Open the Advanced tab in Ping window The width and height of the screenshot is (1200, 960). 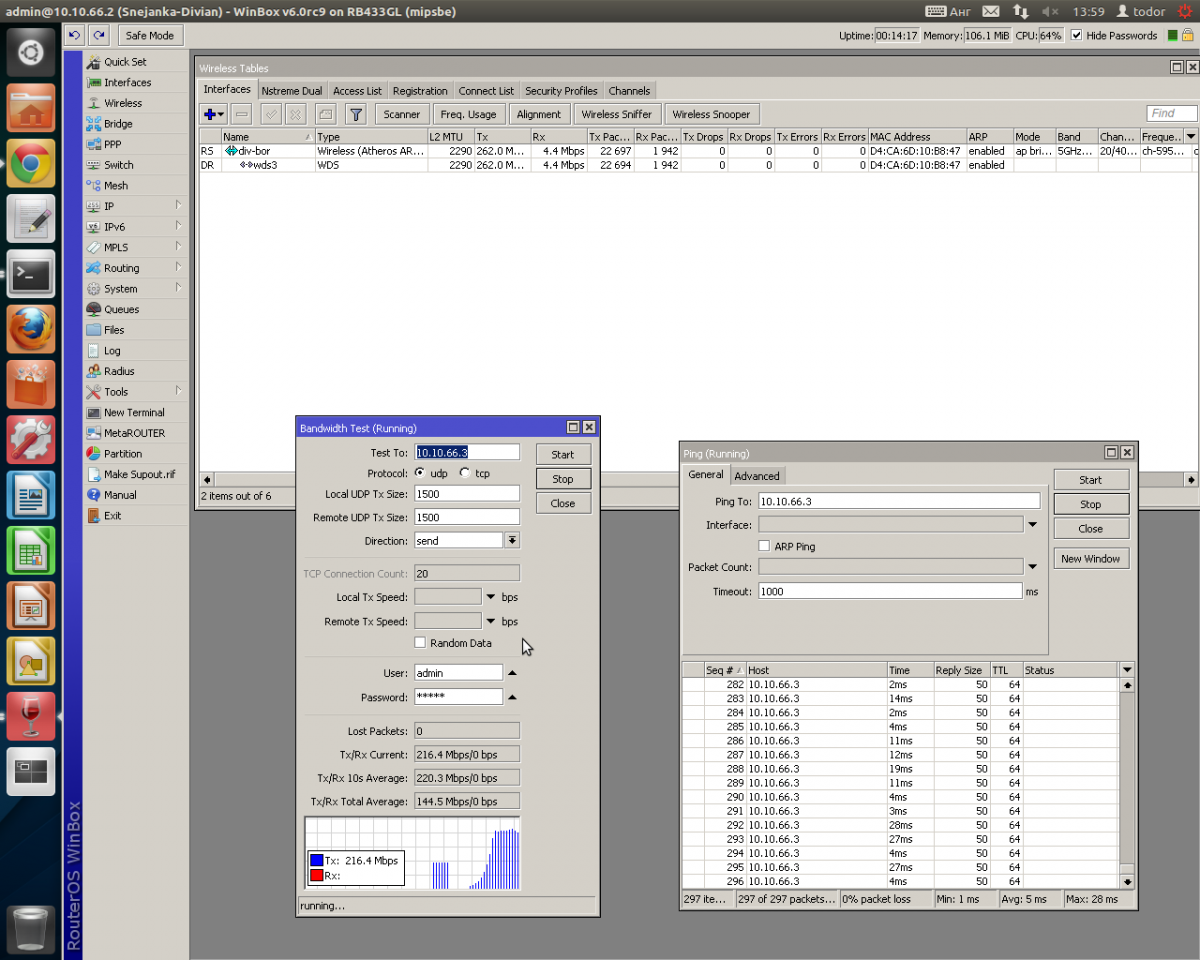click(757, 476)
